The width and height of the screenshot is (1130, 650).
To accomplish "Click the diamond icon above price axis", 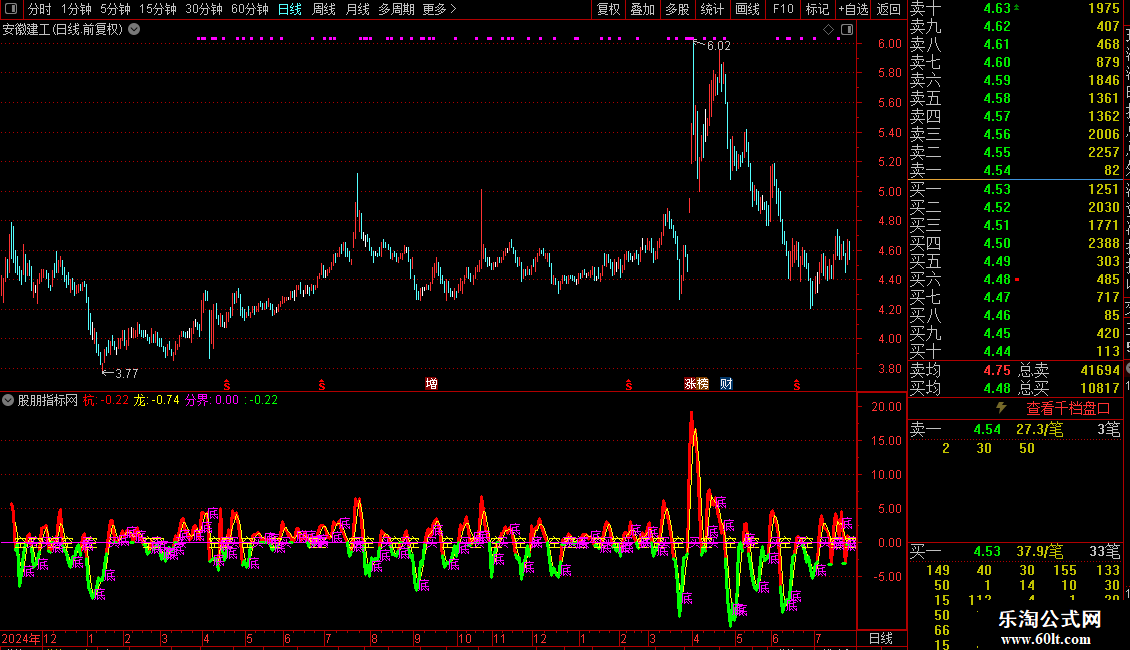I will (x=828, y=30).
